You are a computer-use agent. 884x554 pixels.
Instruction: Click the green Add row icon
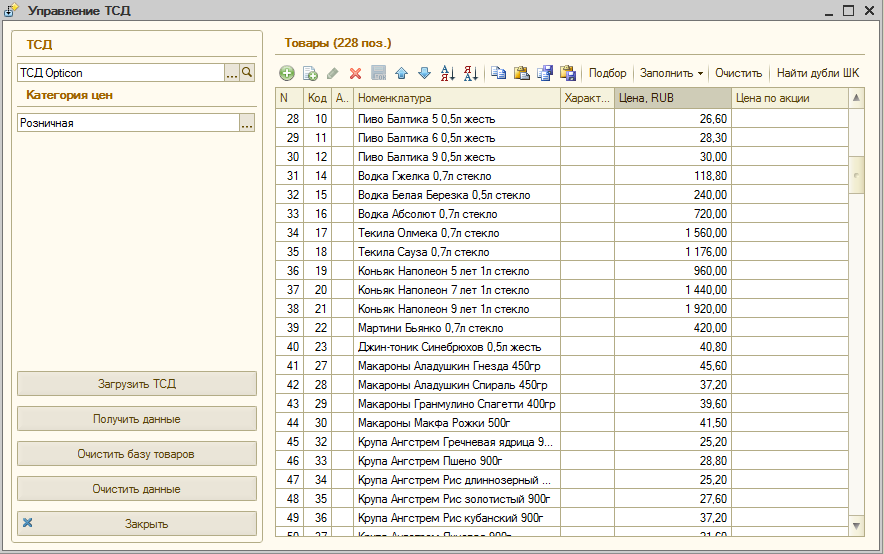pyautogui.click(x=287, y=73)
